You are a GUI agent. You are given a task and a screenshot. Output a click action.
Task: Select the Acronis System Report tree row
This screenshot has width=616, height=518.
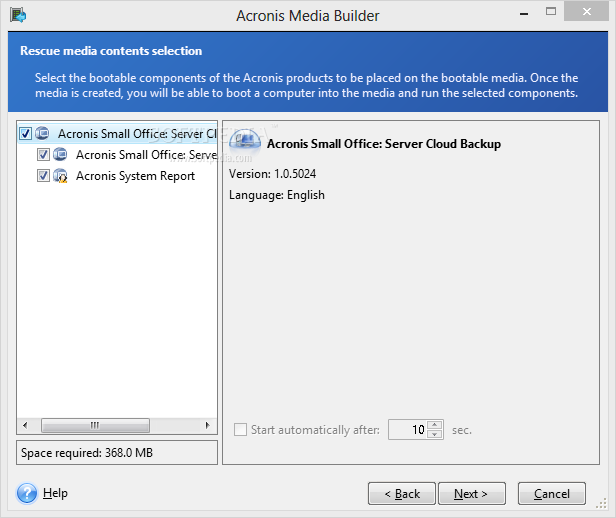pyautogui.click(x=116, y=176)
